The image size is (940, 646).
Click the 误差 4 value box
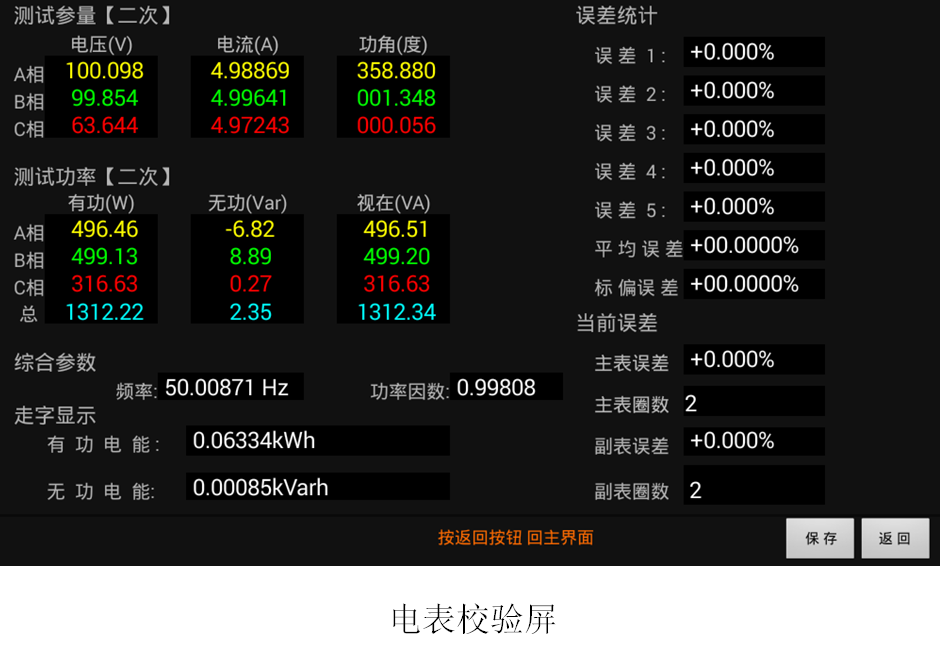coord(754,168)
